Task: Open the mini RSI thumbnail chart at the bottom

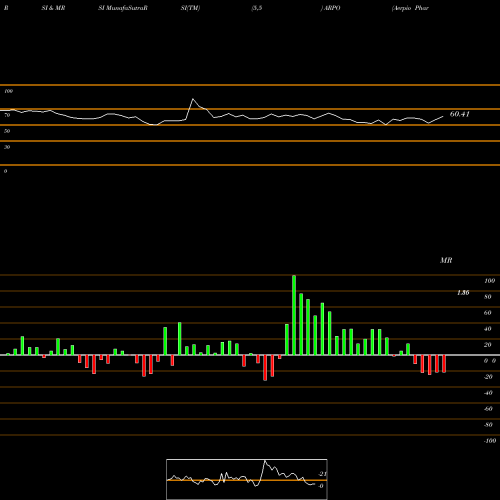Action: click(x=247, y=479)
